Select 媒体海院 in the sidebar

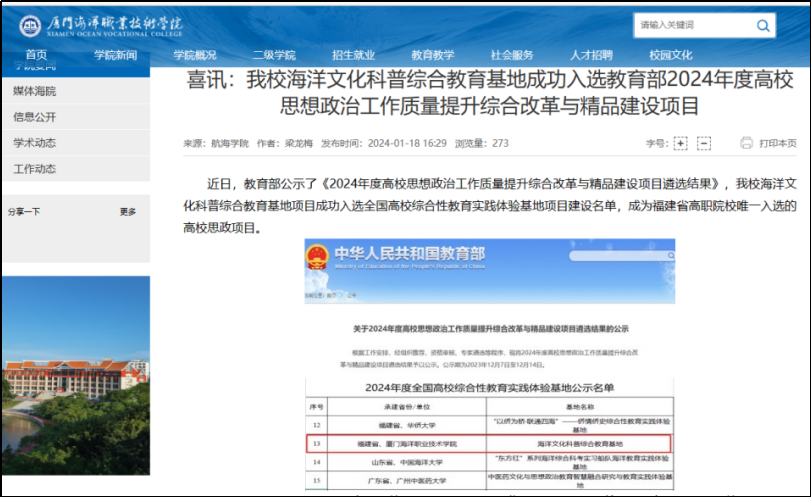tap(35, 91)
